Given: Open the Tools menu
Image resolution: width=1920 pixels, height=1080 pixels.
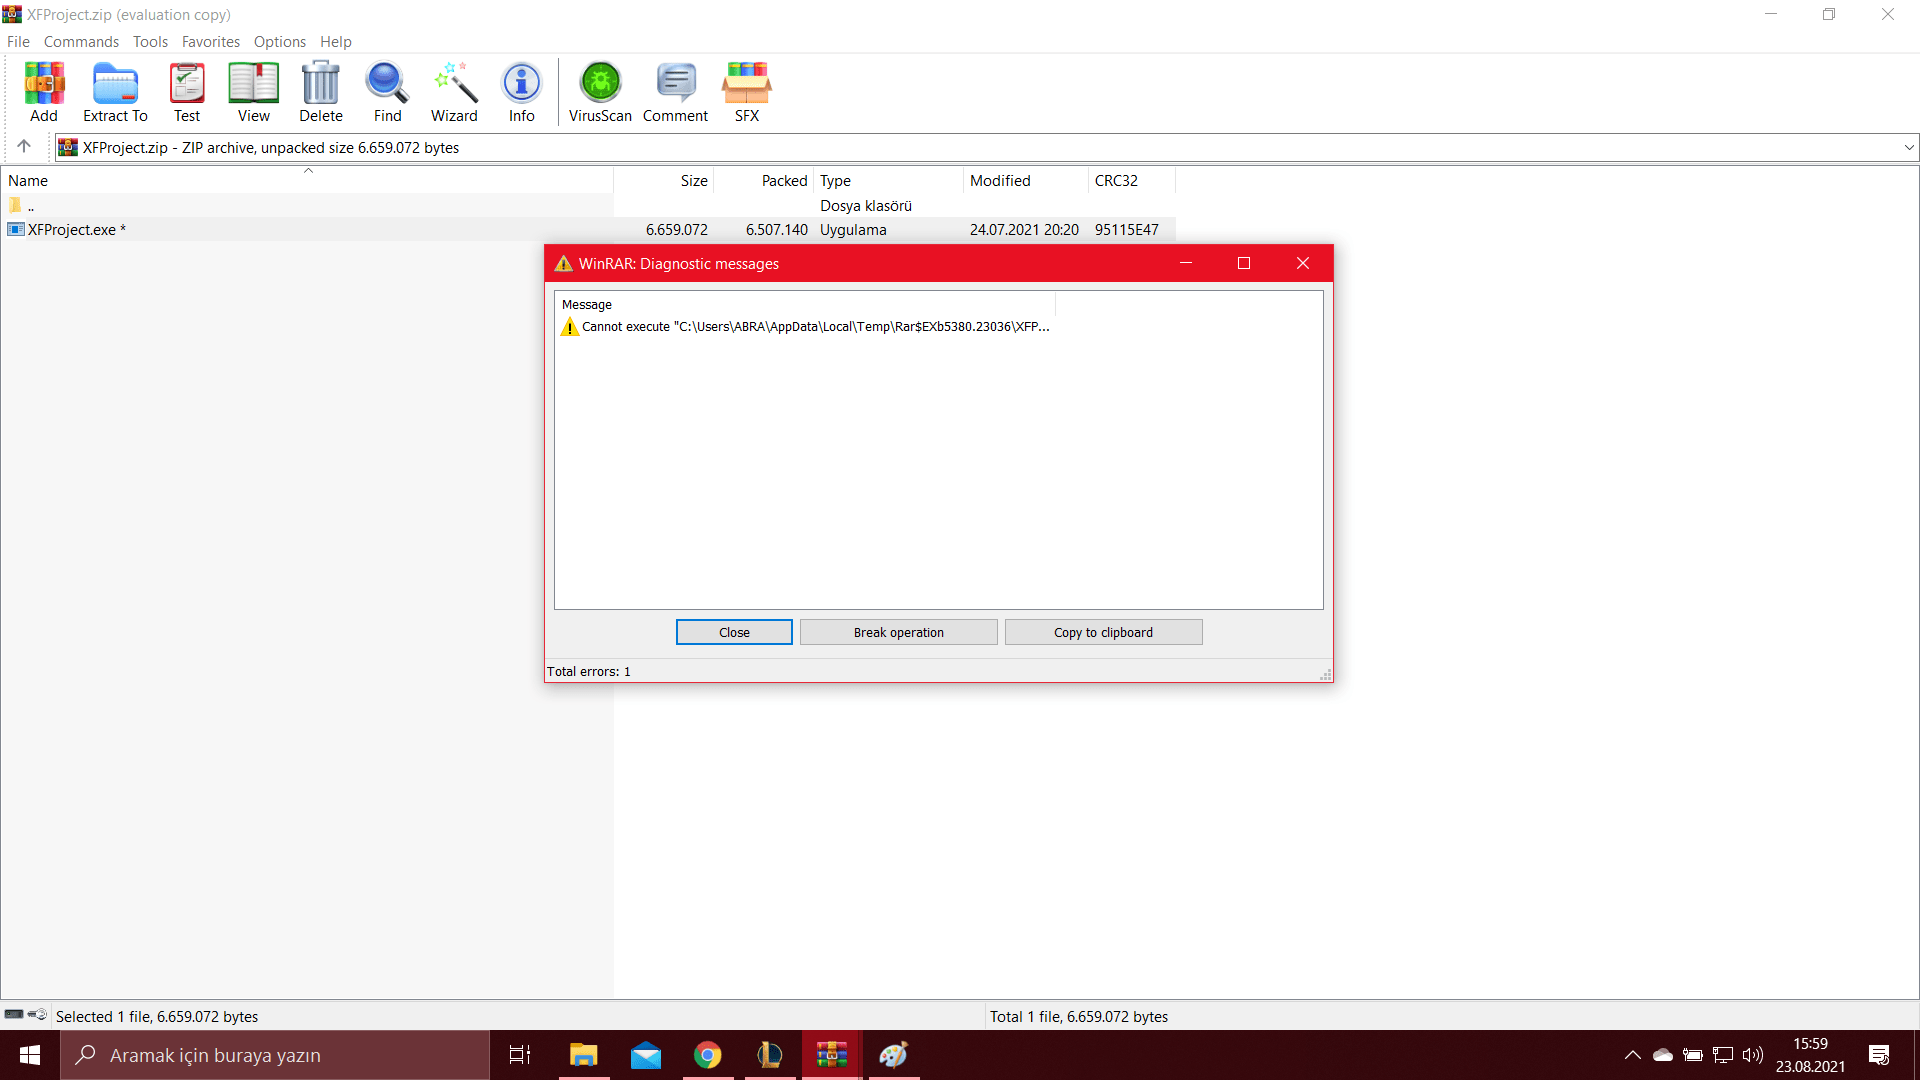Looking at the screenshot, I should [150, 42].
